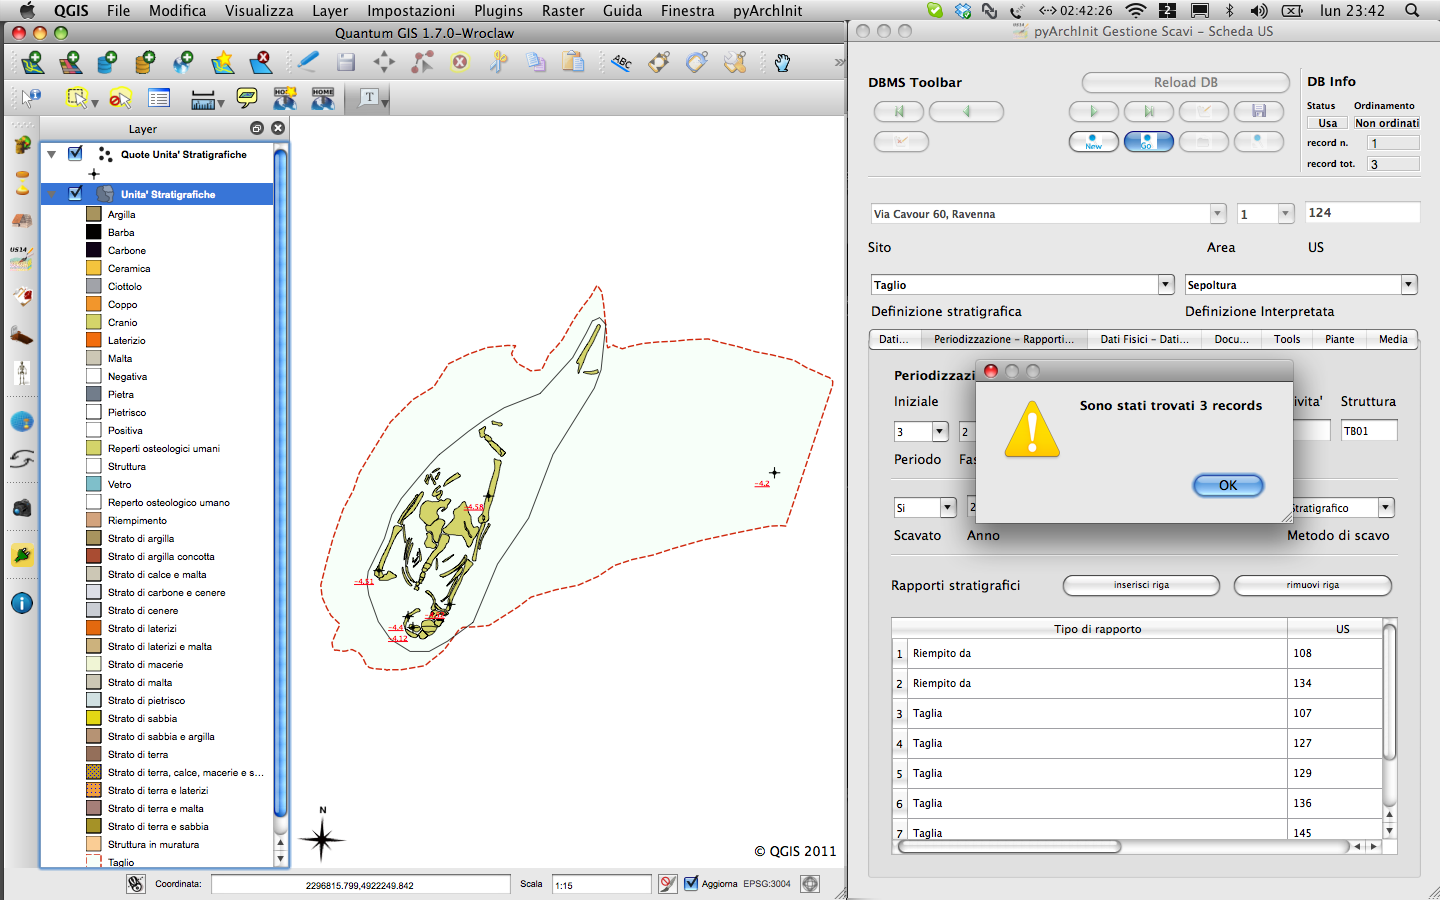Click the Show Bookmarks HOME globe icon
This screenshot has width=1440, height=900.
click(322, 98)
